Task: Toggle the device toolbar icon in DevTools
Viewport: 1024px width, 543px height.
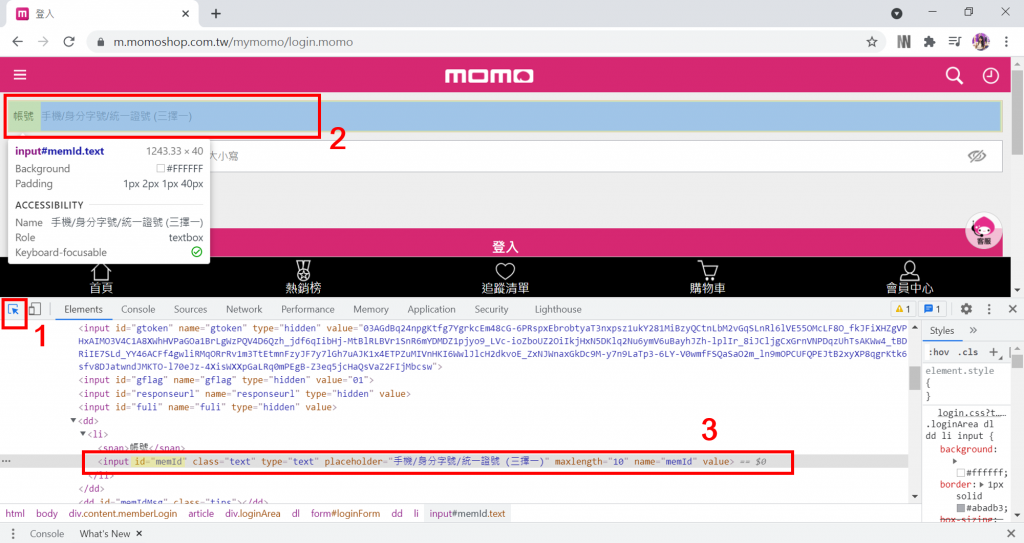Action: pyautogui.click(x=35, y=309)
